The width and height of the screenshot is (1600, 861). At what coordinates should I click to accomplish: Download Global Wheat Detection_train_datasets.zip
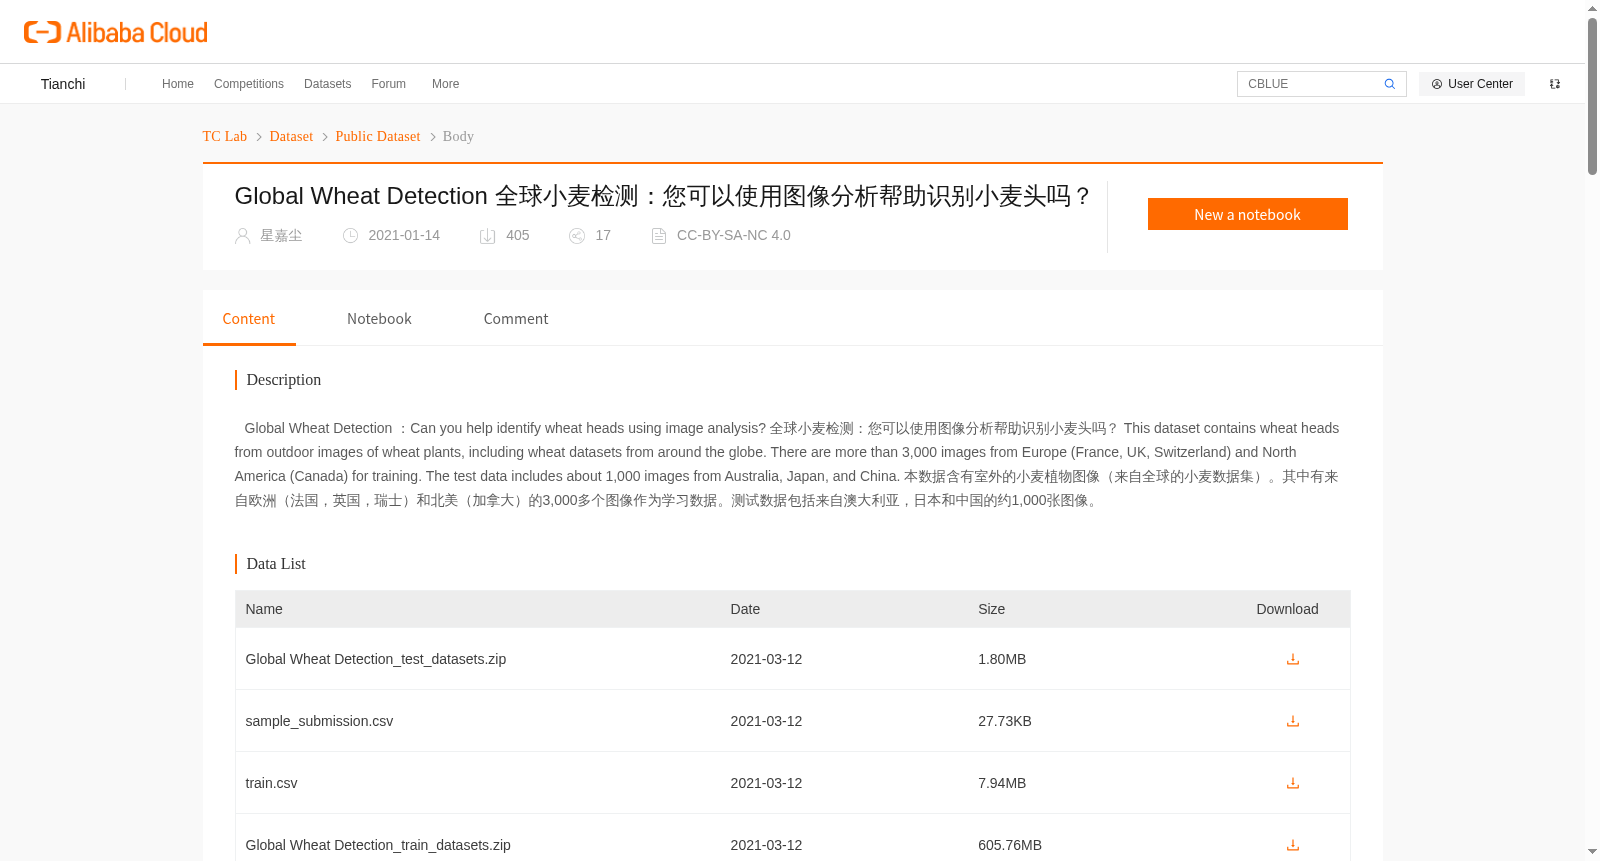(1292, 845)
